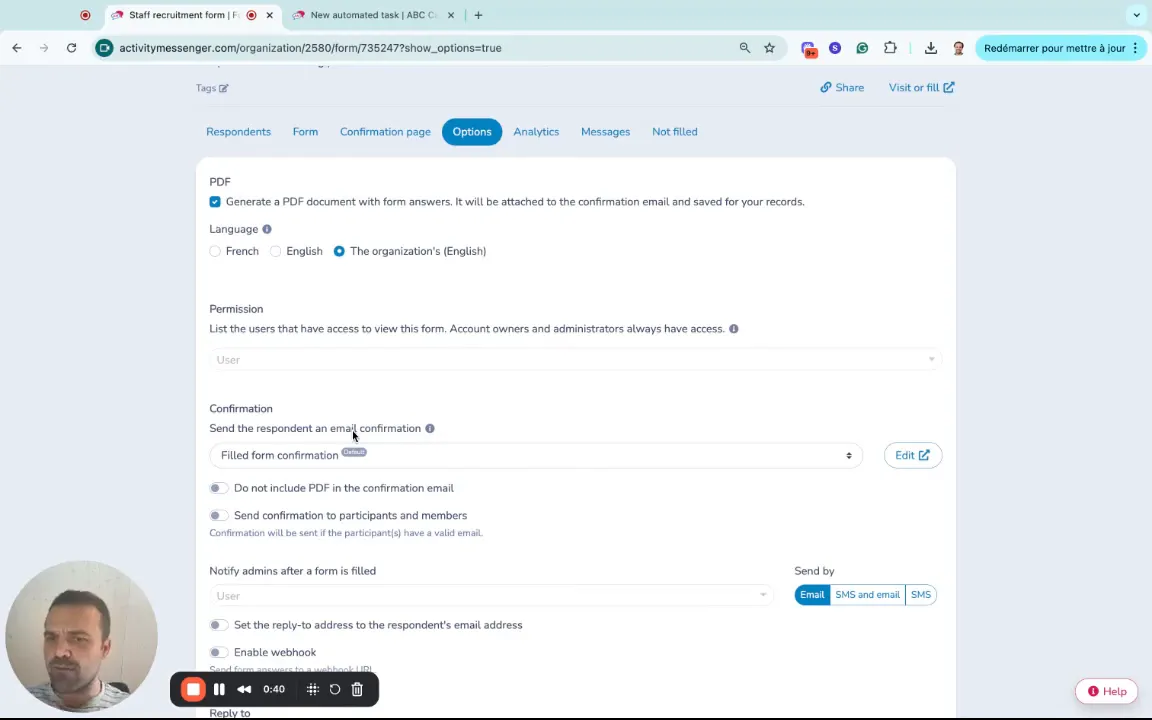The image size is (1152, 720).
Task: Switch to the Analytics tab
Action: coord(536,132)
